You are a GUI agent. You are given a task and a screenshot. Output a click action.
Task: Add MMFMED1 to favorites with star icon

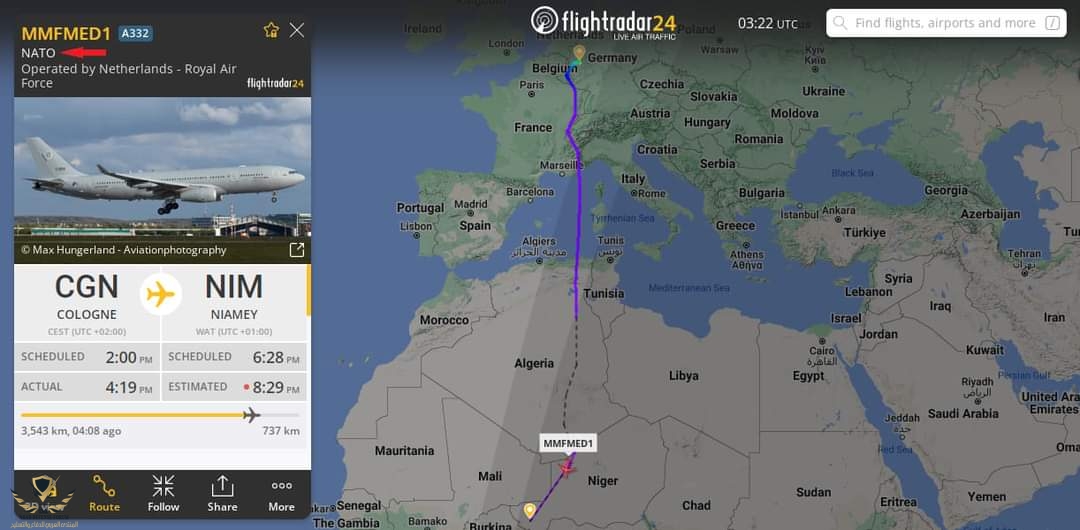pos(271,30)
